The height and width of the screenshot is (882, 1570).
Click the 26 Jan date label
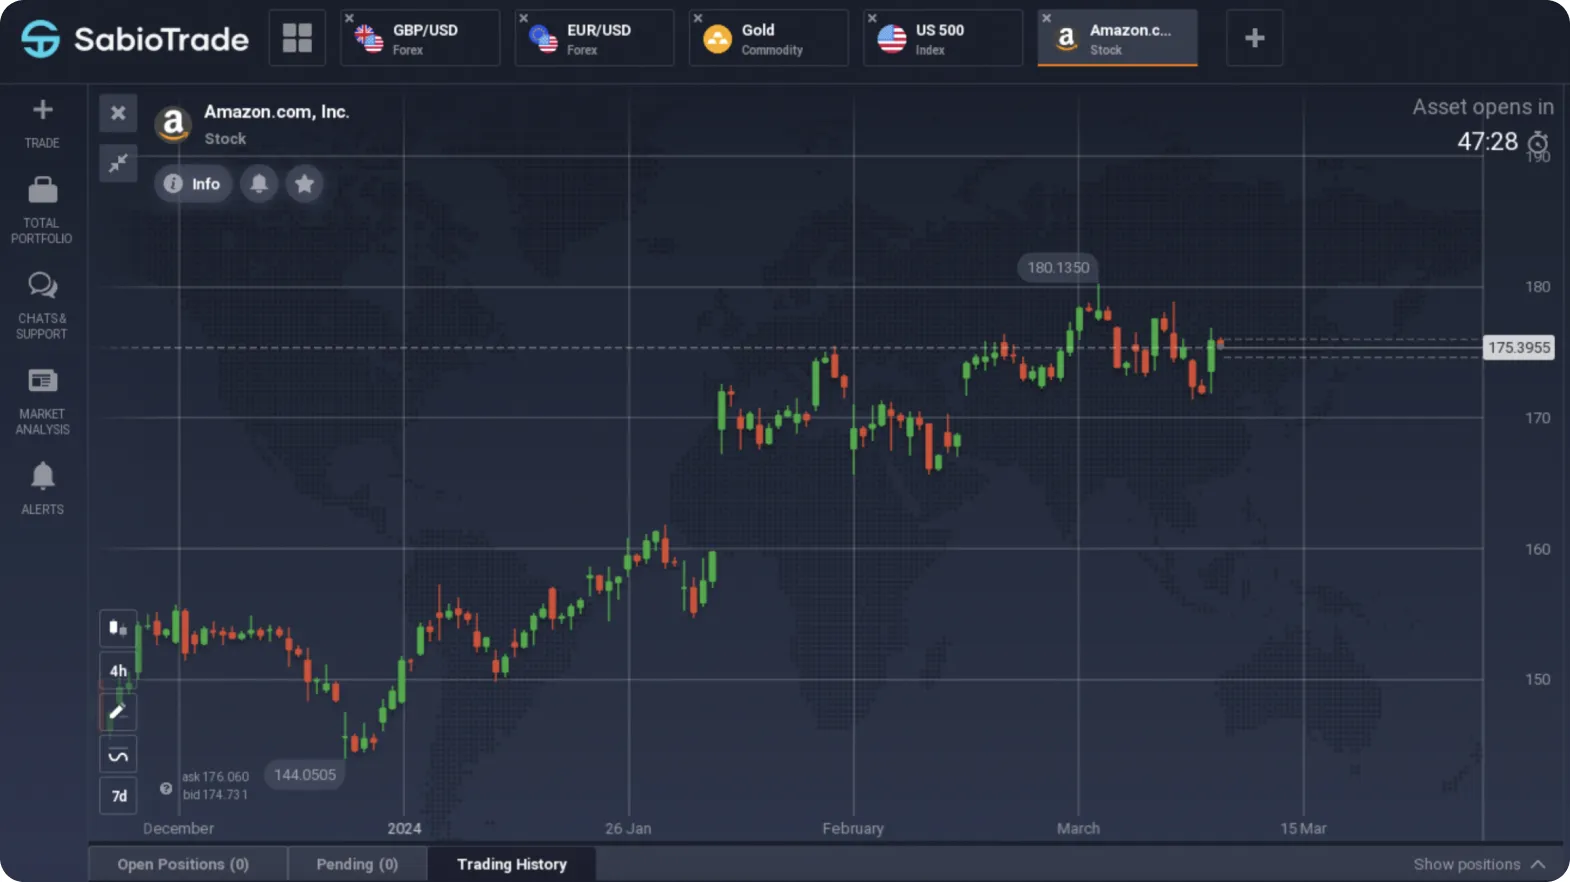click(x=628, y=829)
